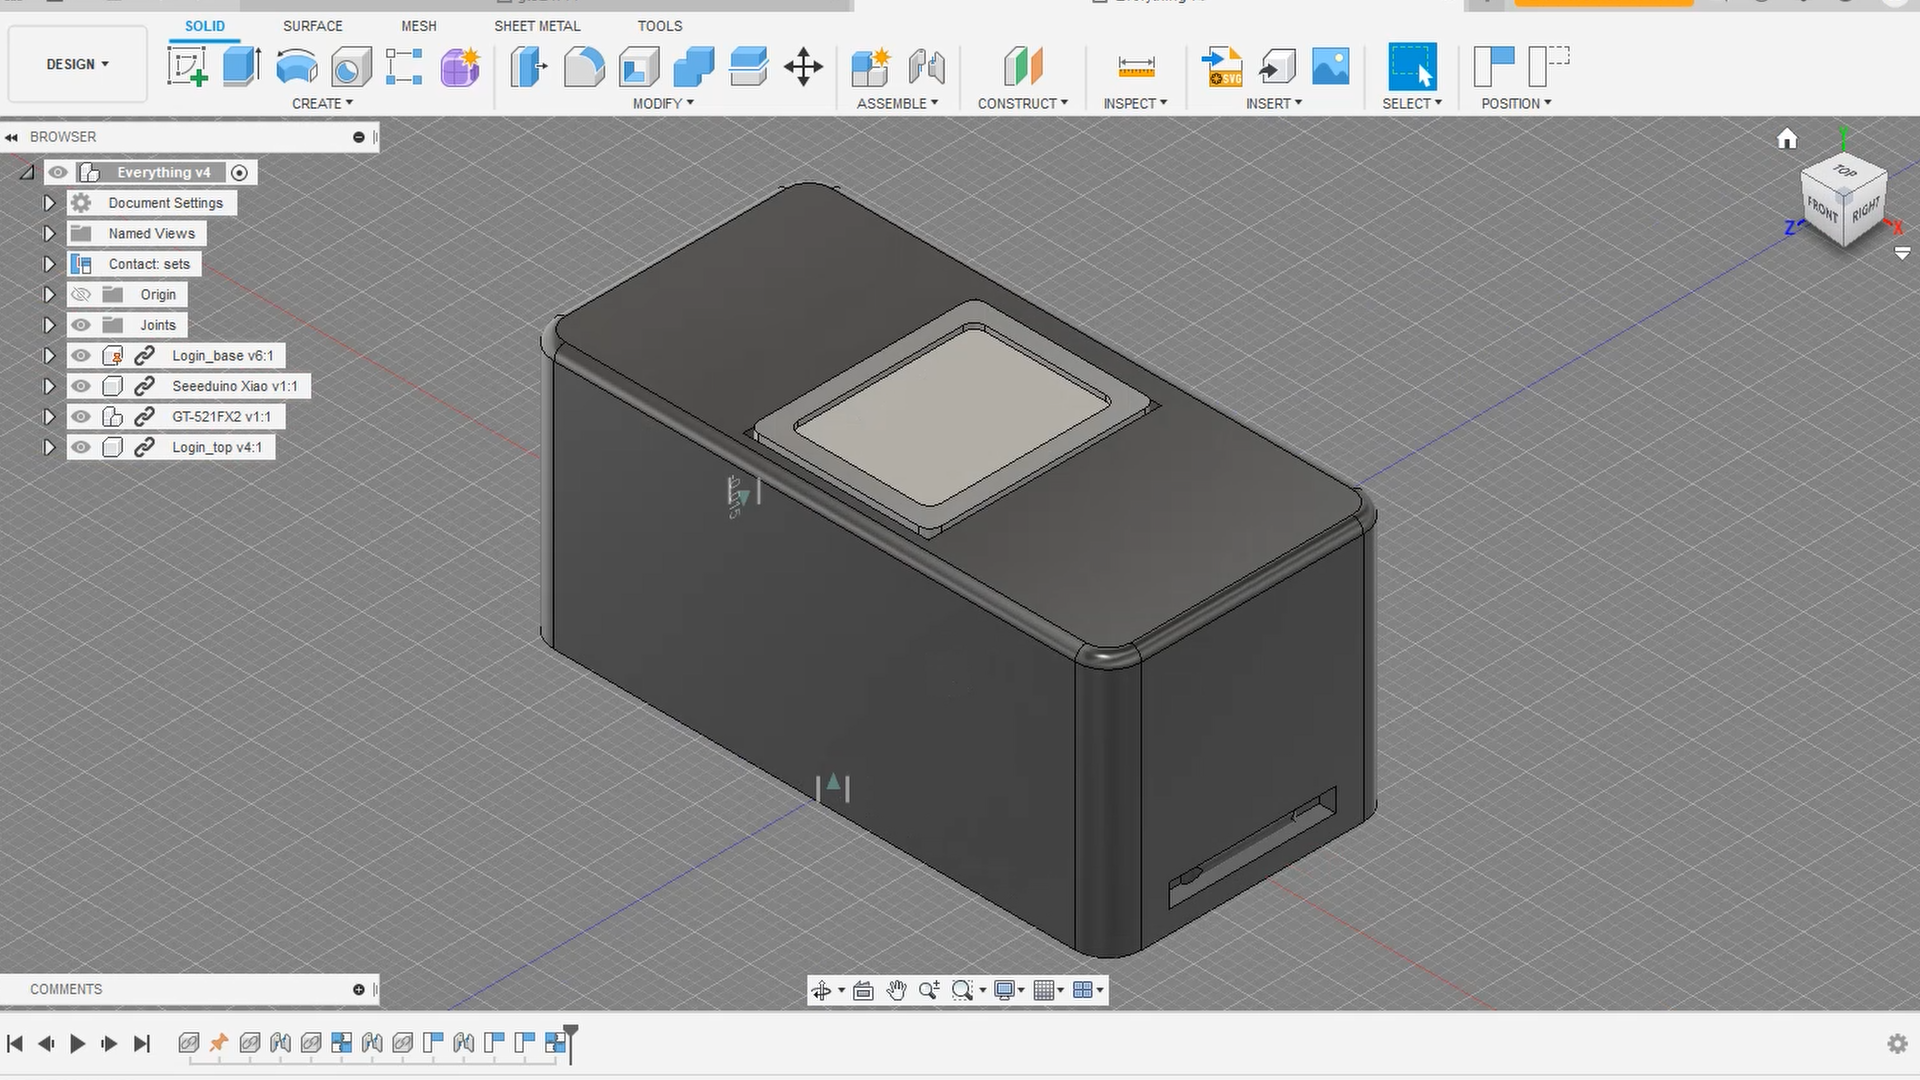Switch to the SURFACE tab

click(312, 26)
